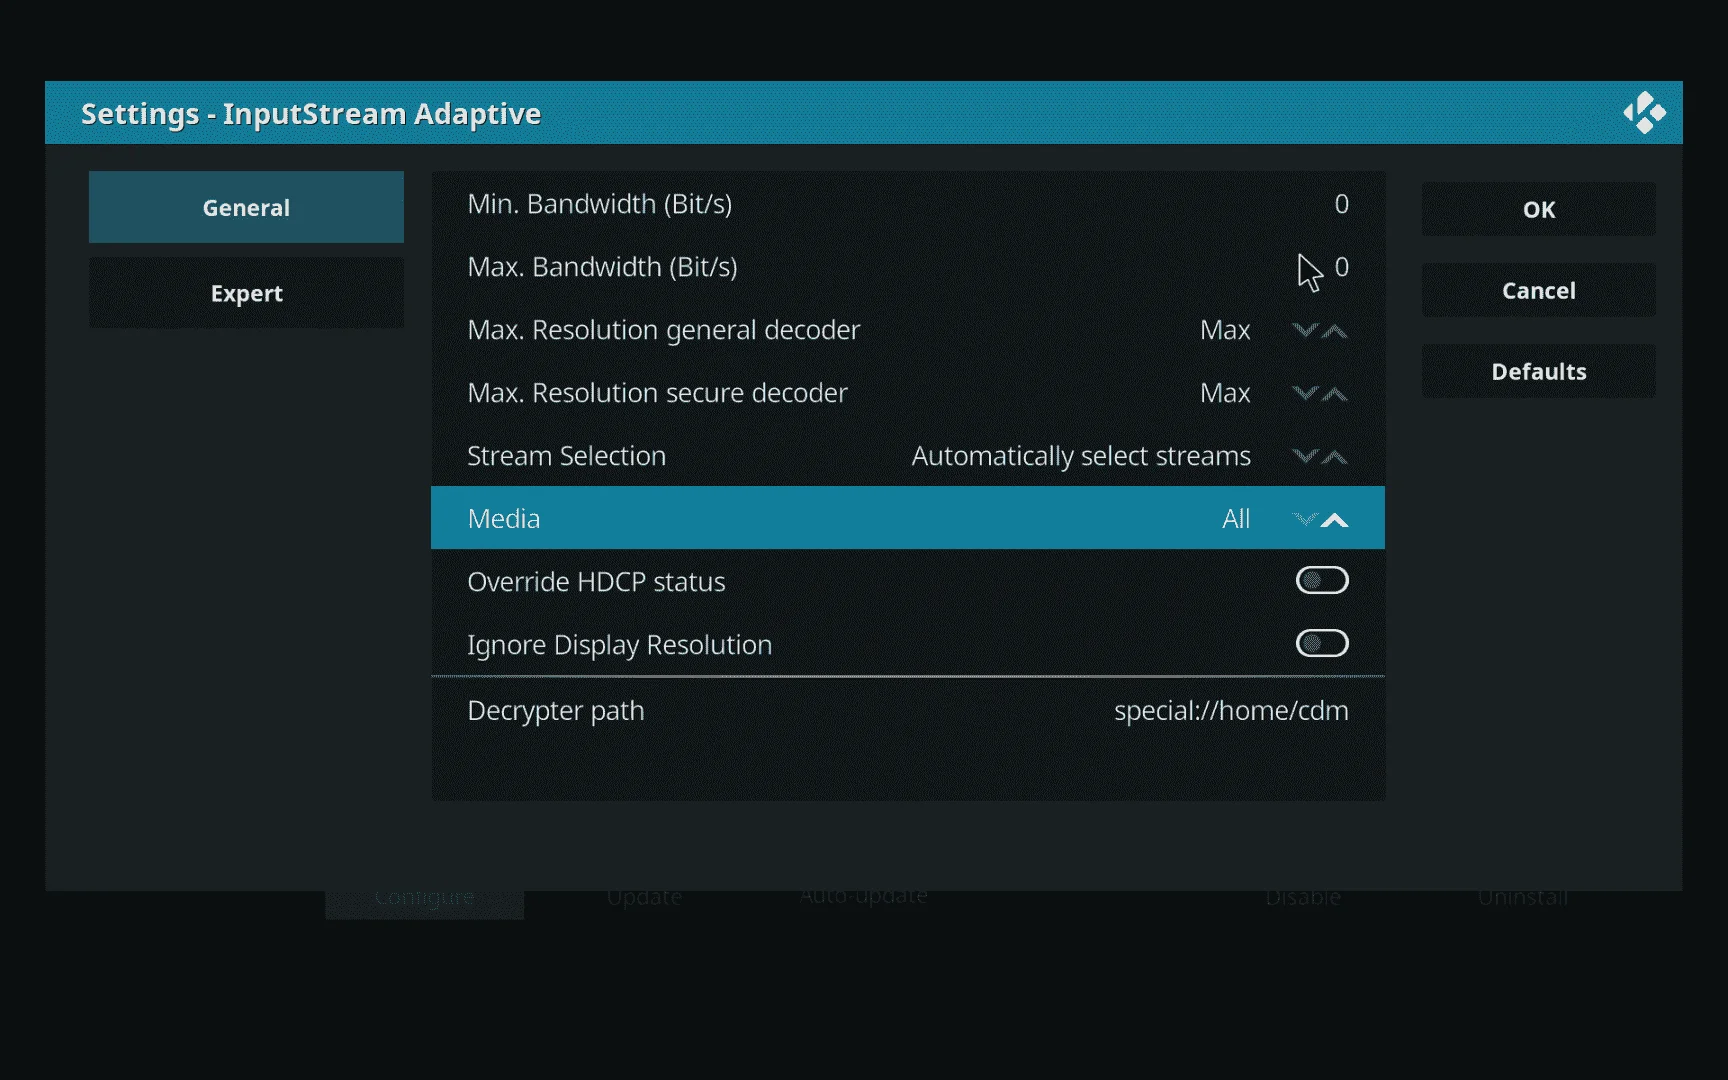This screenshot has height=1080, width=1728.
Task: Click Configure button in background window
Action: (424, 898)
